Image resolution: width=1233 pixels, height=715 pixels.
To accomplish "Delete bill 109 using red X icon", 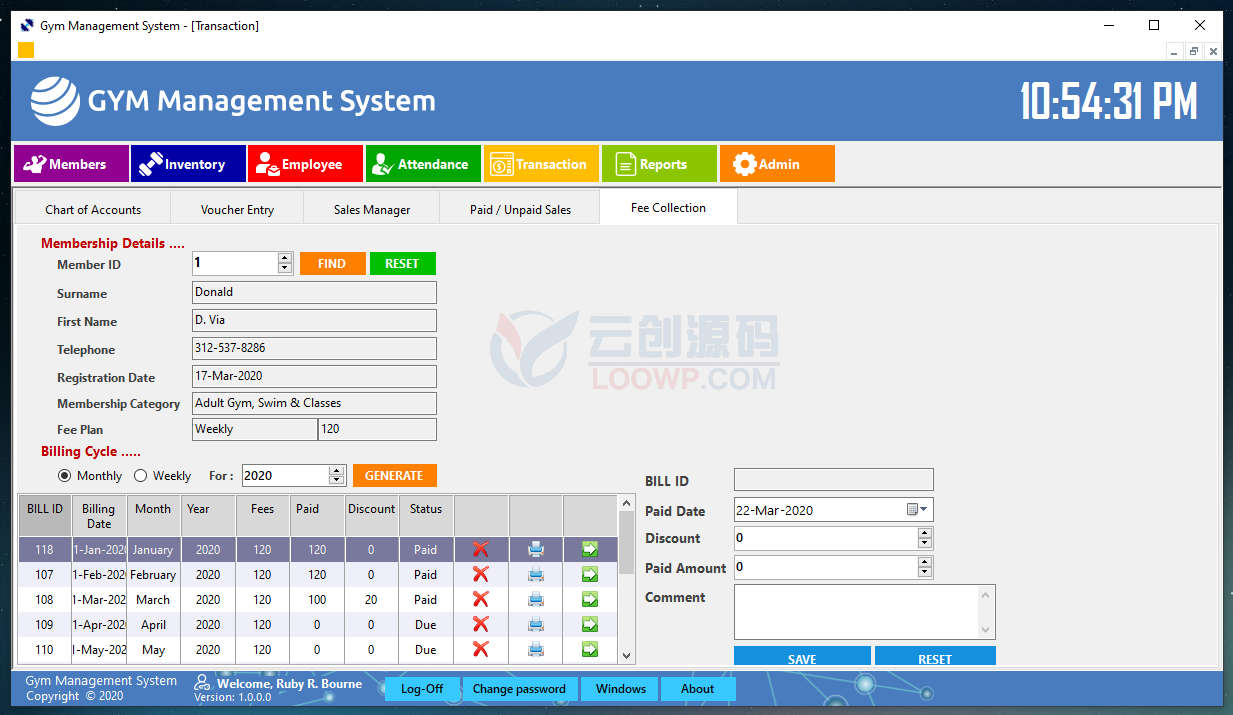I will click(481, 624).
